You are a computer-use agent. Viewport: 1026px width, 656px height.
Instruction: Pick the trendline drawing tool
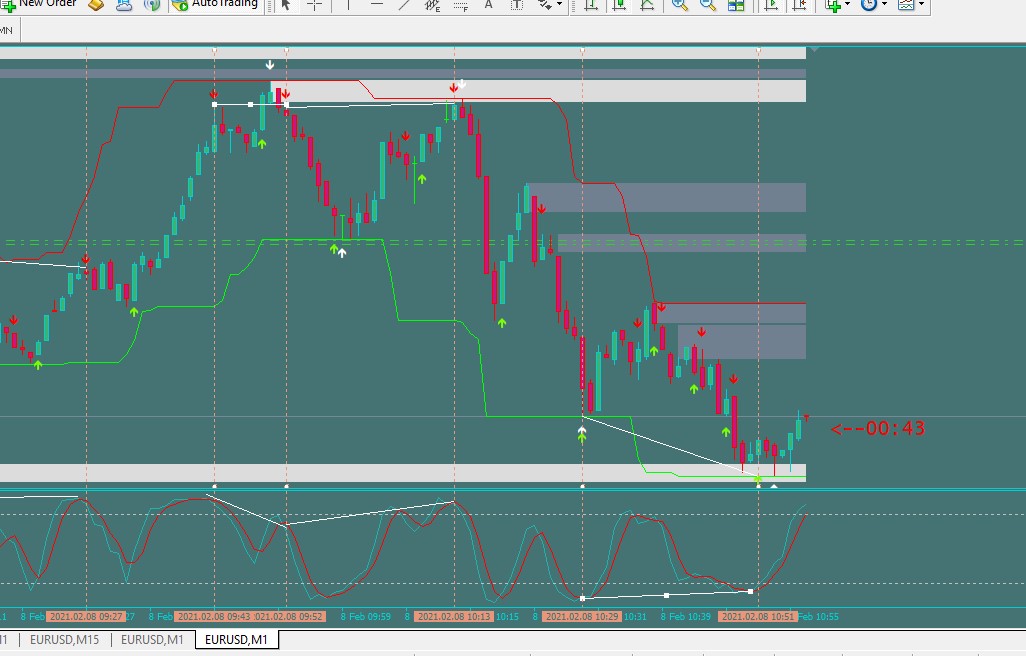(x=404, y=5)
